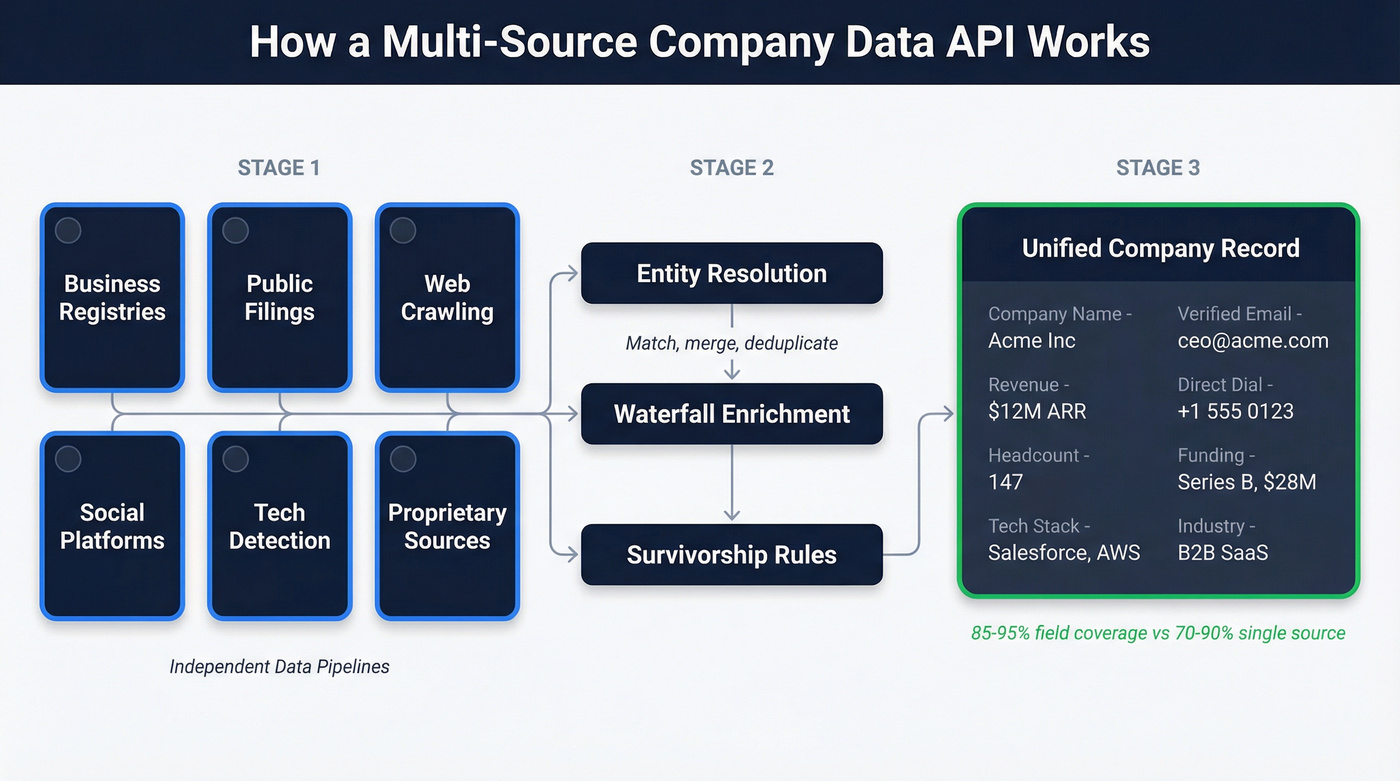The height and width of the screenshot is (781, 1400).
Task: Click the 85-95% field coverage stat
Action: [1157, 633]
